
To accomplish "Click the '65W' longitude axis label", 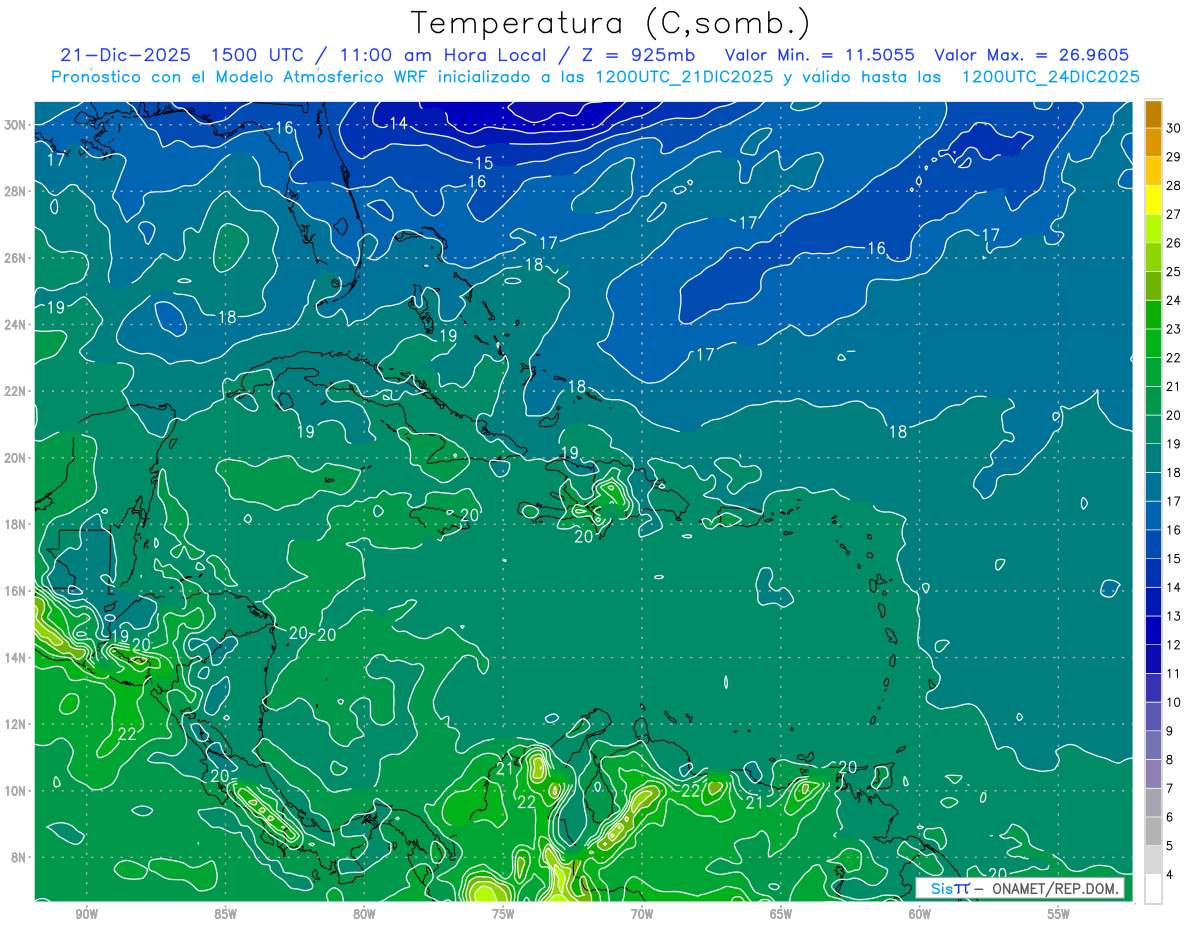I will [781, 914].
